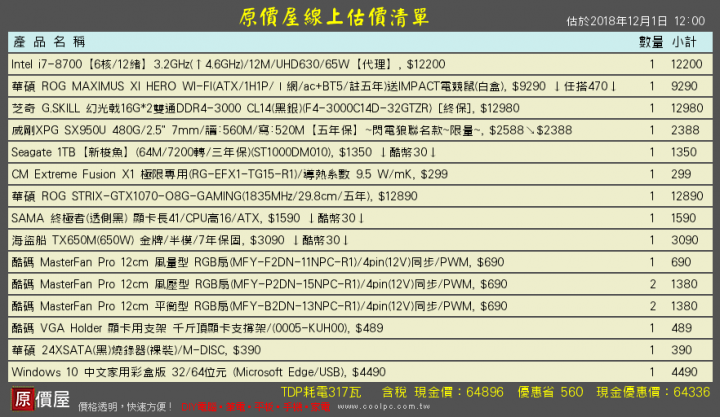Select the 海盜船 TX650M power supply row

tap(360, 240)
